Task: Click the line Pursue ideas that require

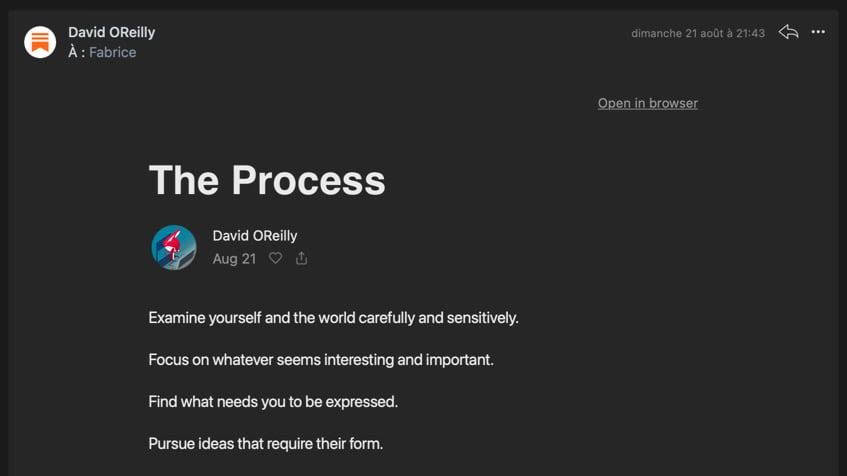Action: click(266, 444)
